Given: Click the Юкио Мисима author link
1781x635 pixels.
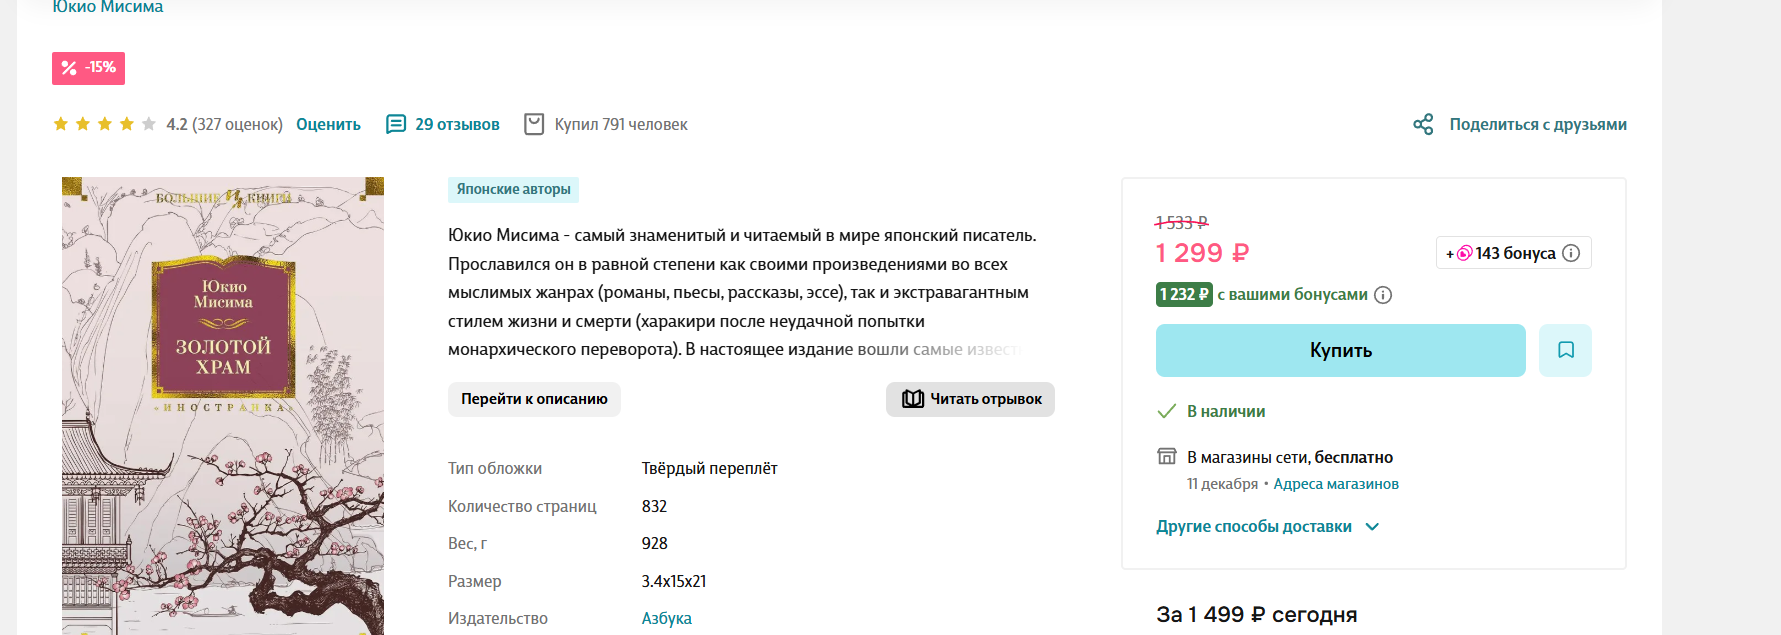Looking at the screenshot, I should click(x=108, y=7).
